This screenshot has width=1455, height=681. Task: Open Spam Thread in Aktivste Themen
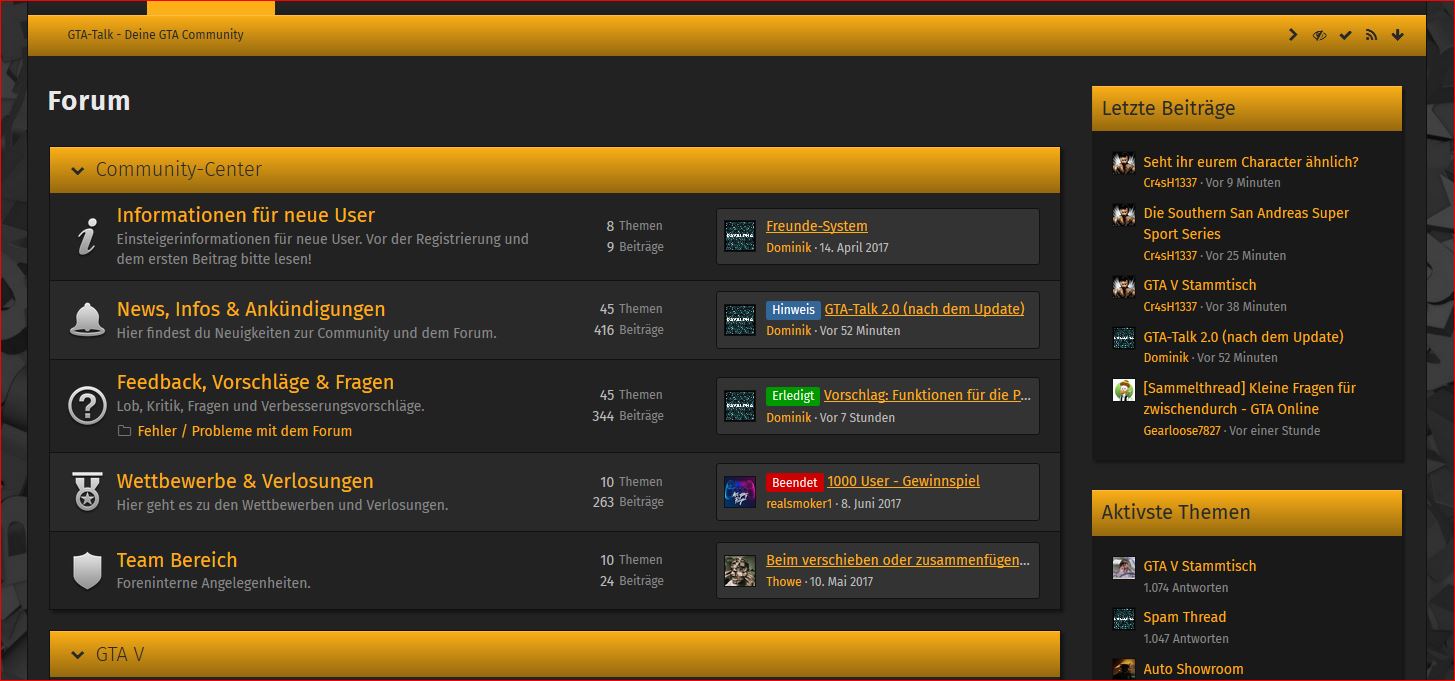click(x=1184, y=617)
